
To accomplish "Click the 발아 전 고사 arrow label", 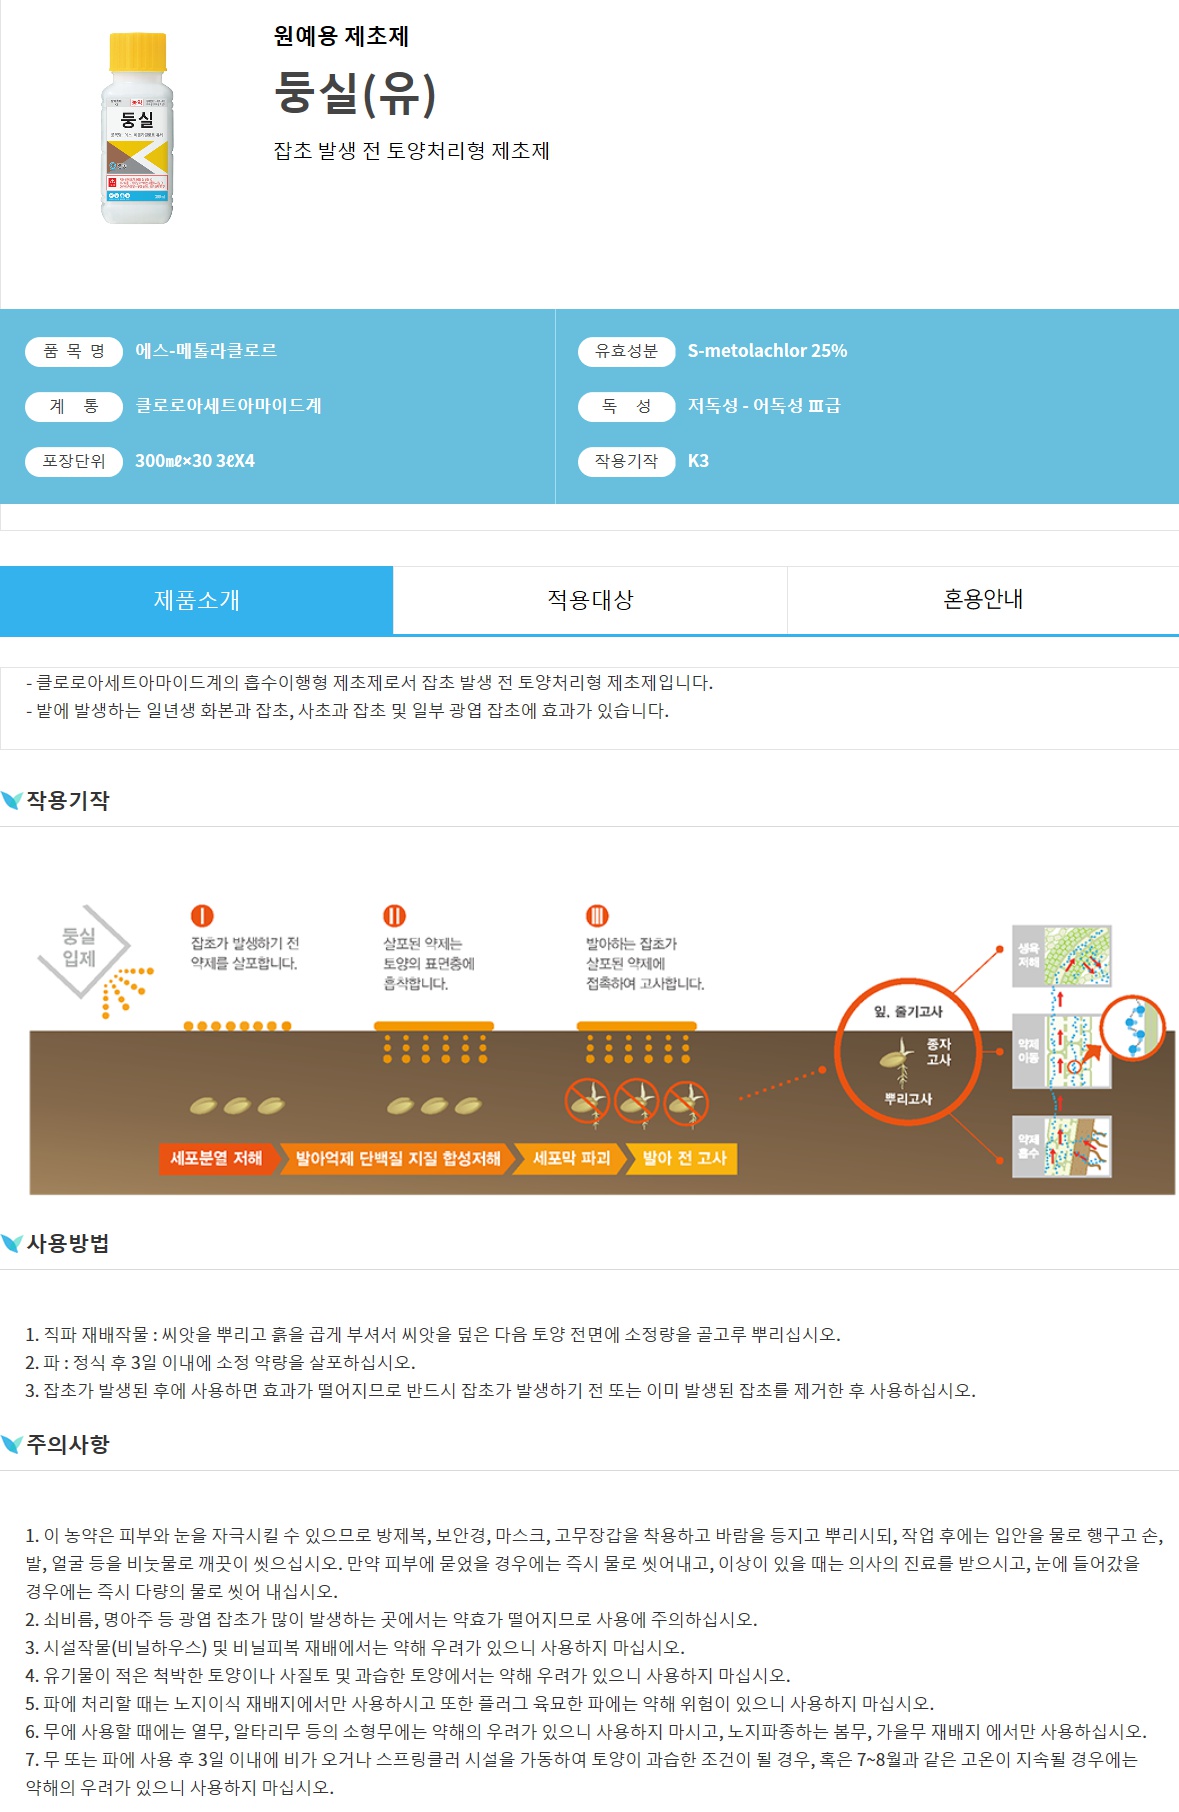I will [x=684, y=1158].
